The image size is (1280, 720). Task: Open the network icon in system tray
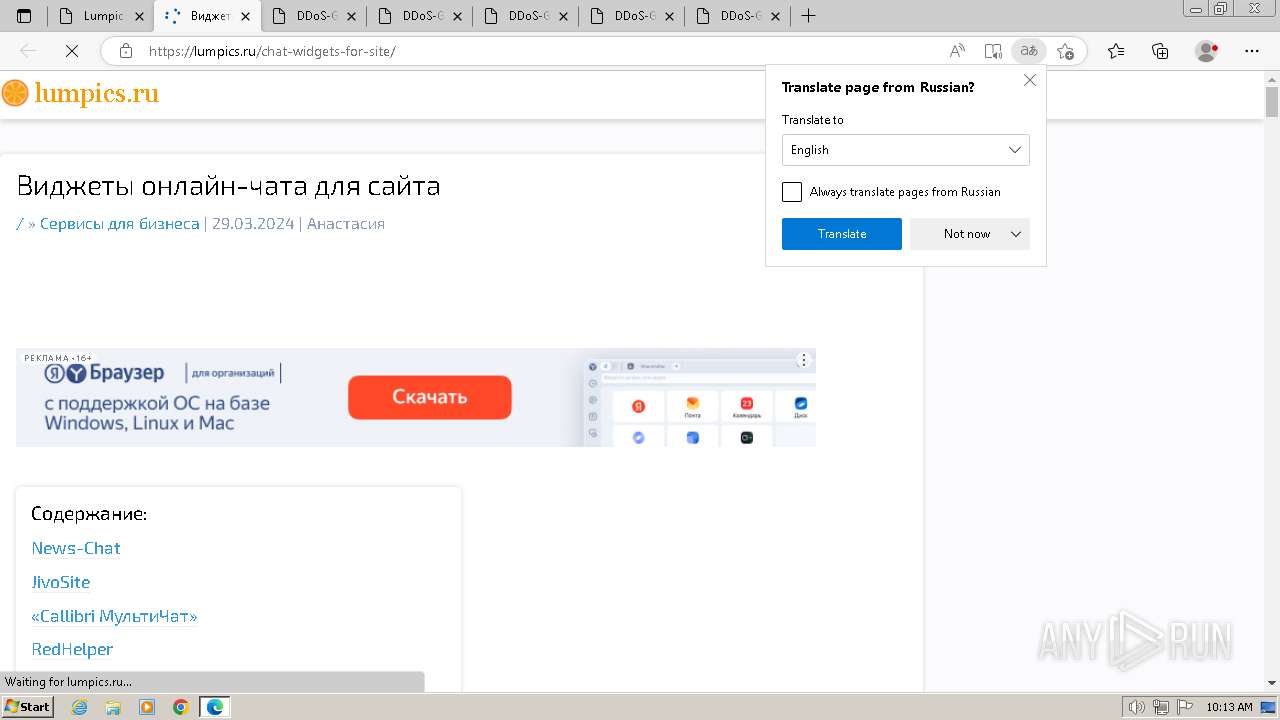1161,707
